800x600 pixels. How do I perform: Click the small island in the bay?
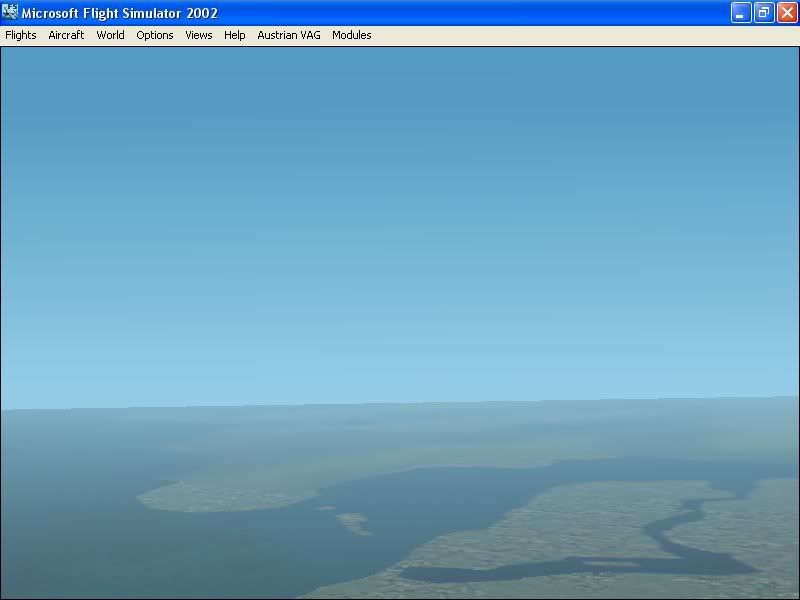click(352, 520)
